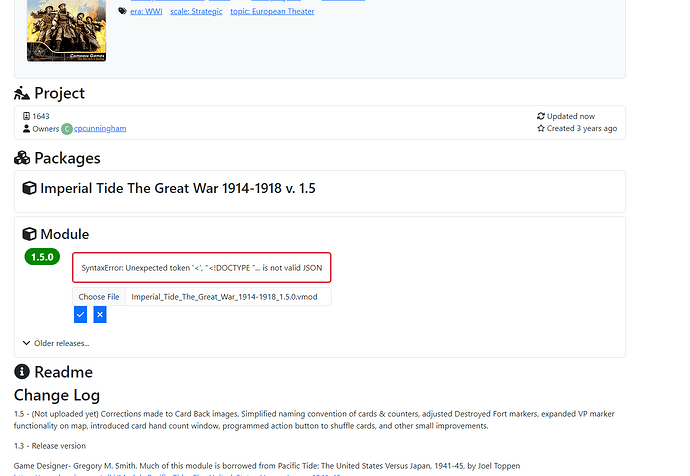Click the owner avatar circle icon

(67, 129)
